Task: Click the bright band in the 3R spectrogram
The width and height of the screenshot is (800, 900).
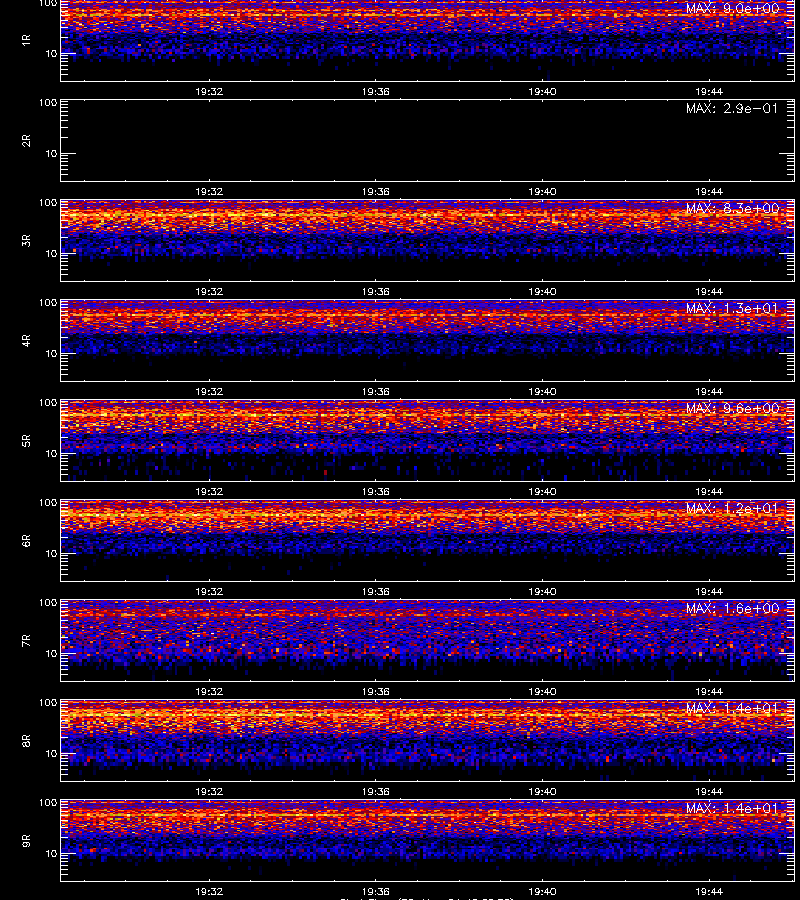Action: coord(428,217)
